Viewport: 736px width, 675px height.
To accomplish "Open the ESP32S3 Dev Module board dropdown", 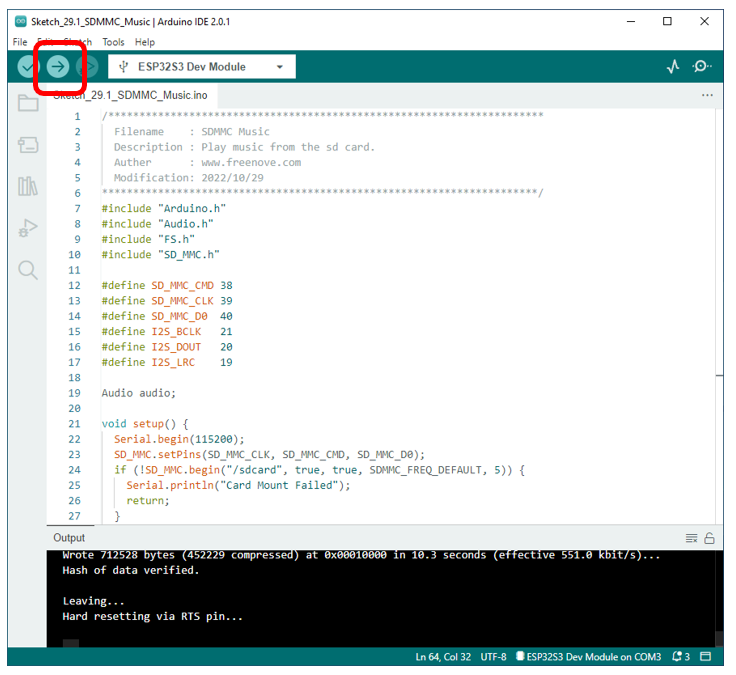I will (202, 67).
